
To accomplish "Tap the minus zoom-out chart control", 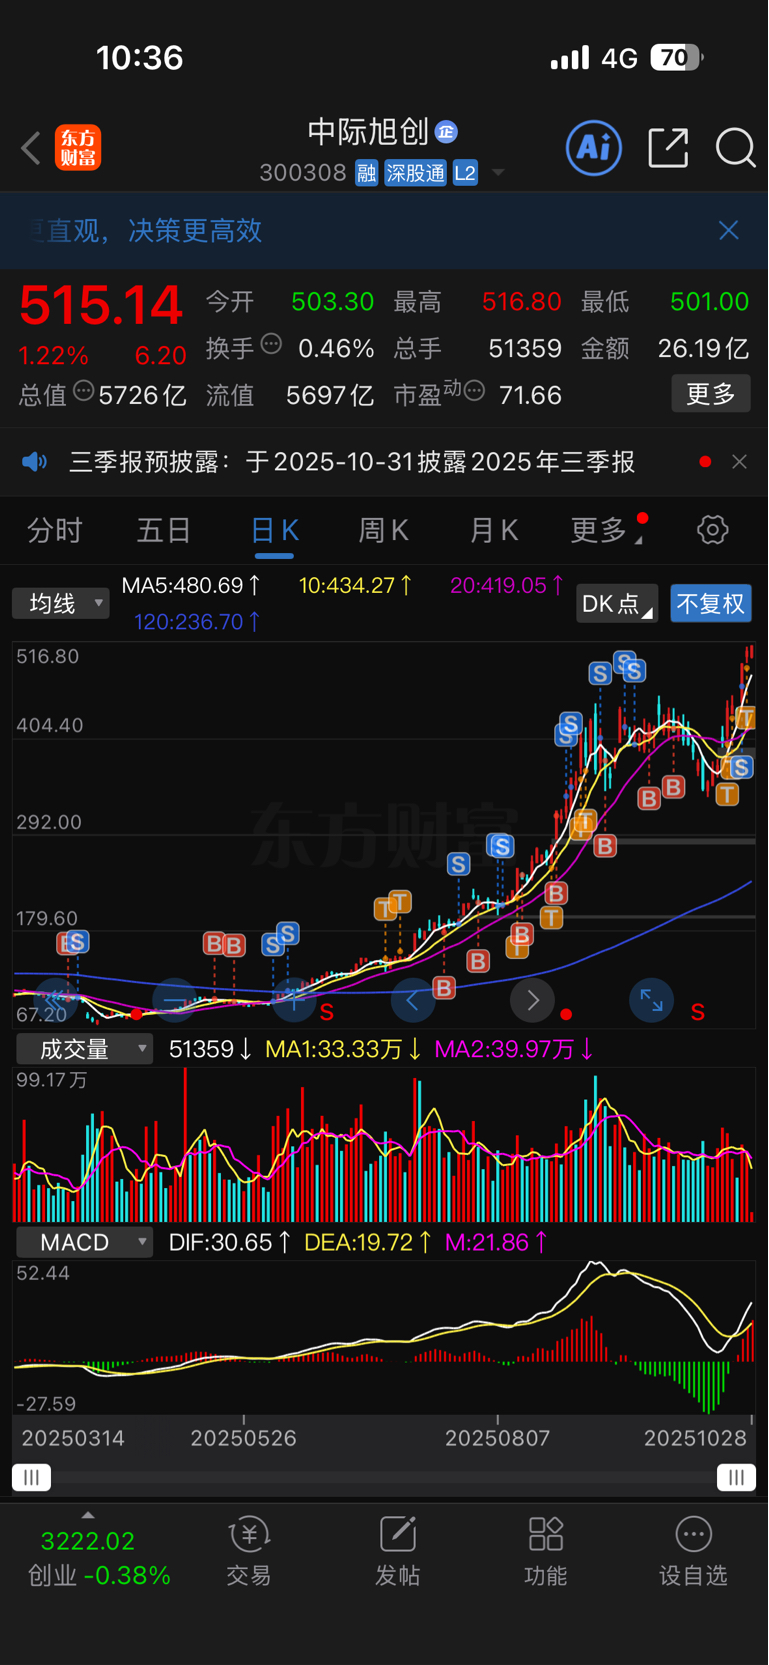I will click(174, 1000).
